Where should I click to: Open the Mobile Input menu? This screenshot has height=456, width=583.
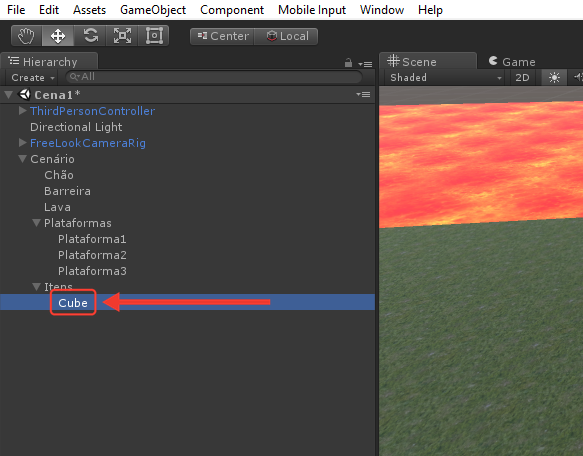tap(312, 10)
